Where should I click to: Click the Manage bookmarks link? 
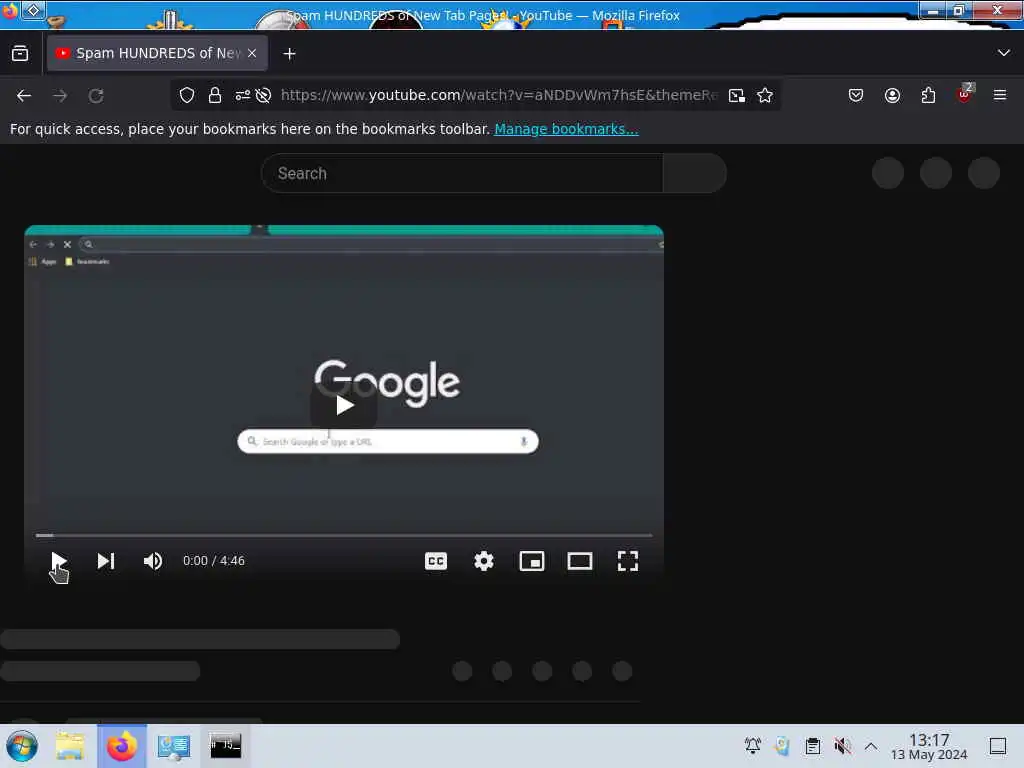click(x=566, y=129)
